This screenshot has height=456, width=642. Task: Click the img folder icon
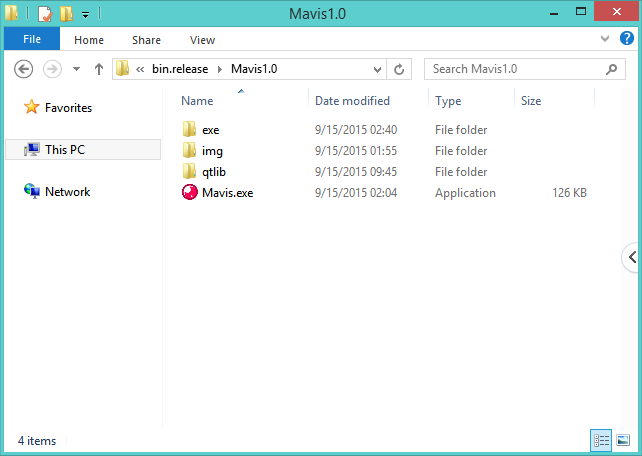coord(189,150)
